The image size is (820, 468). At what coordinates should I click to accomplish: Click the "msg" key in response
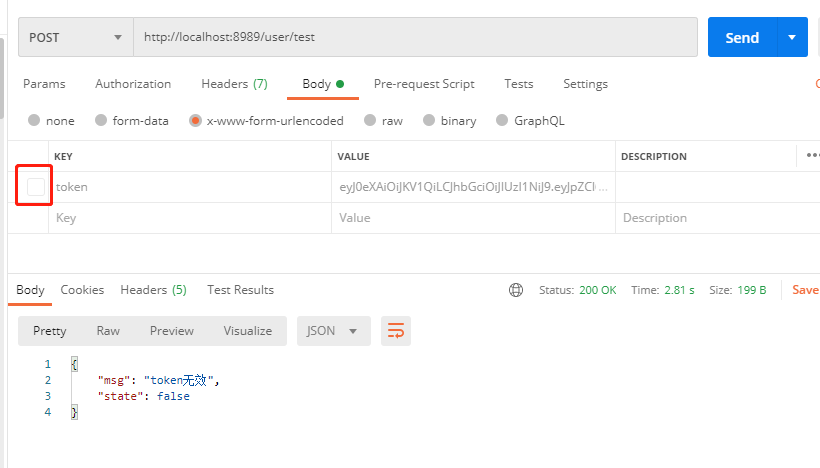113,380
